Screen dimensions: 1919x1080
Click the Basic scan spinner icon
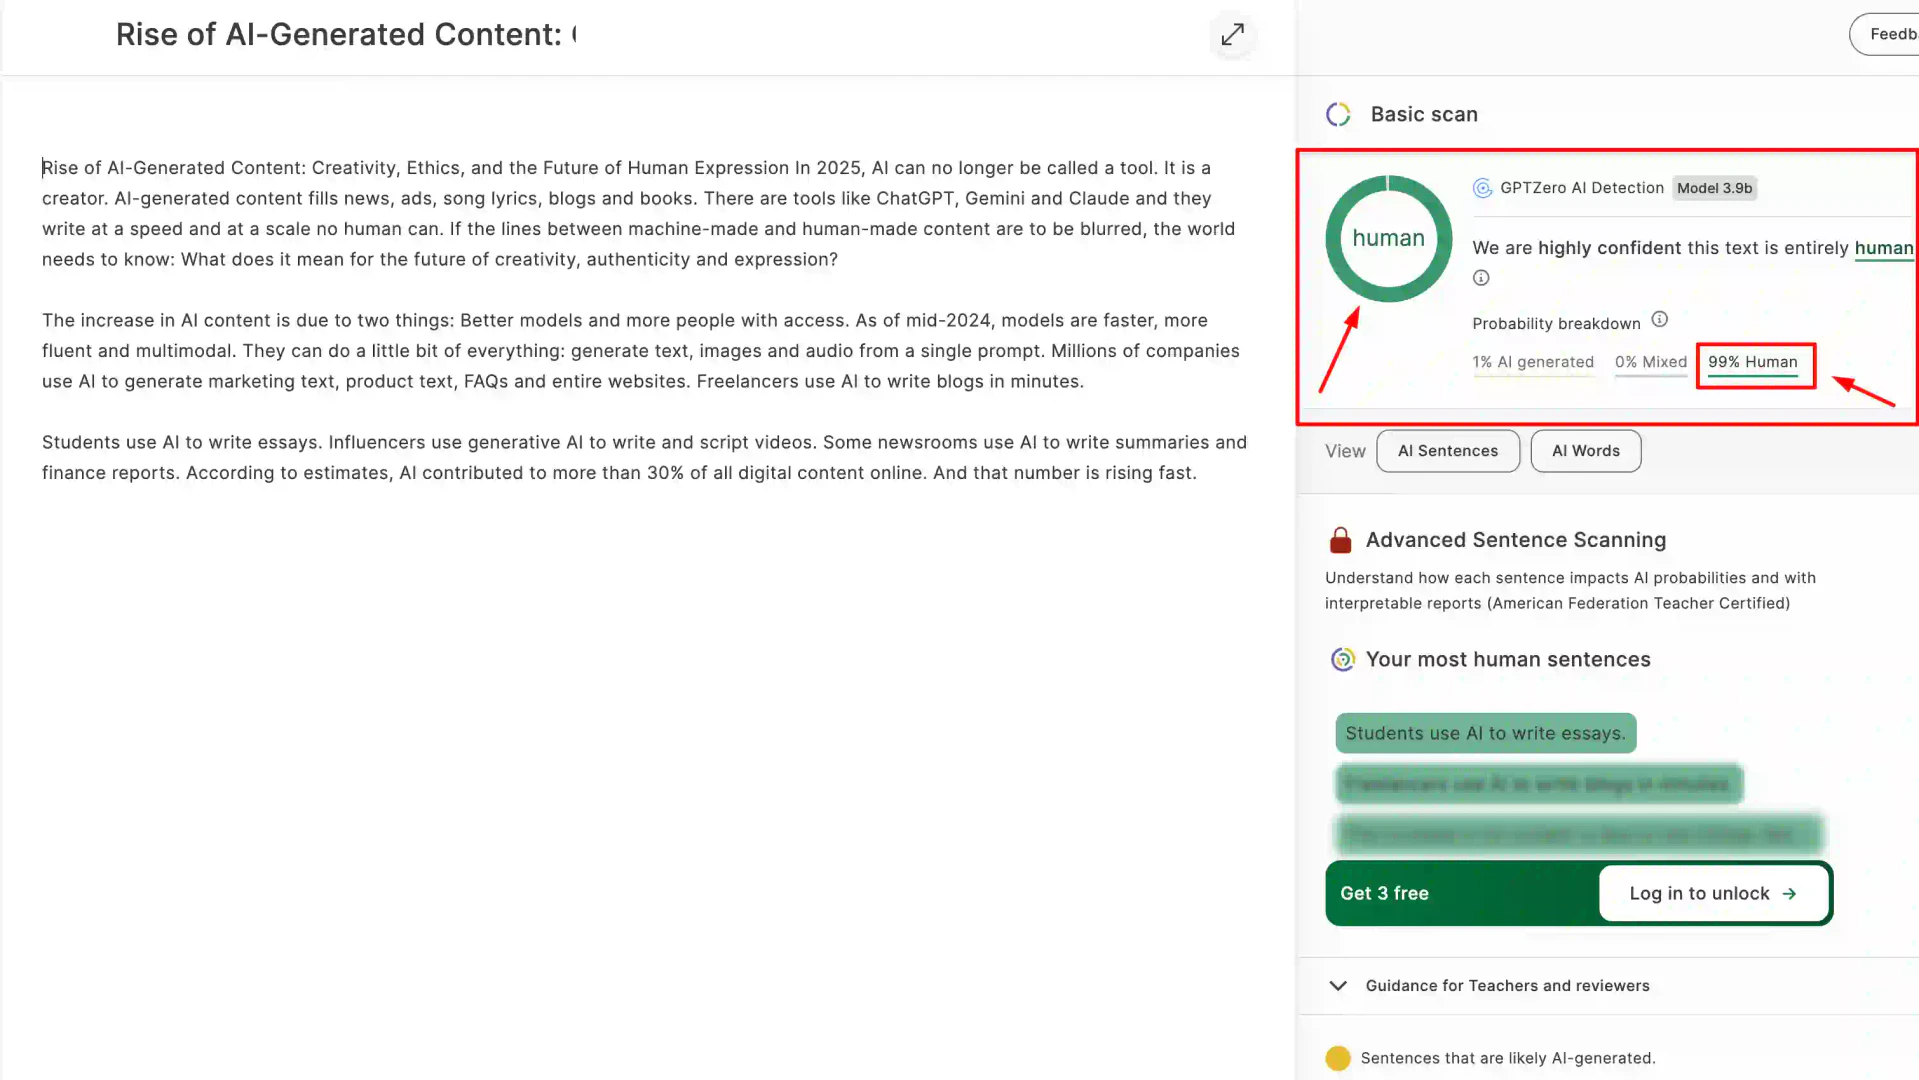pos(1338,115)
